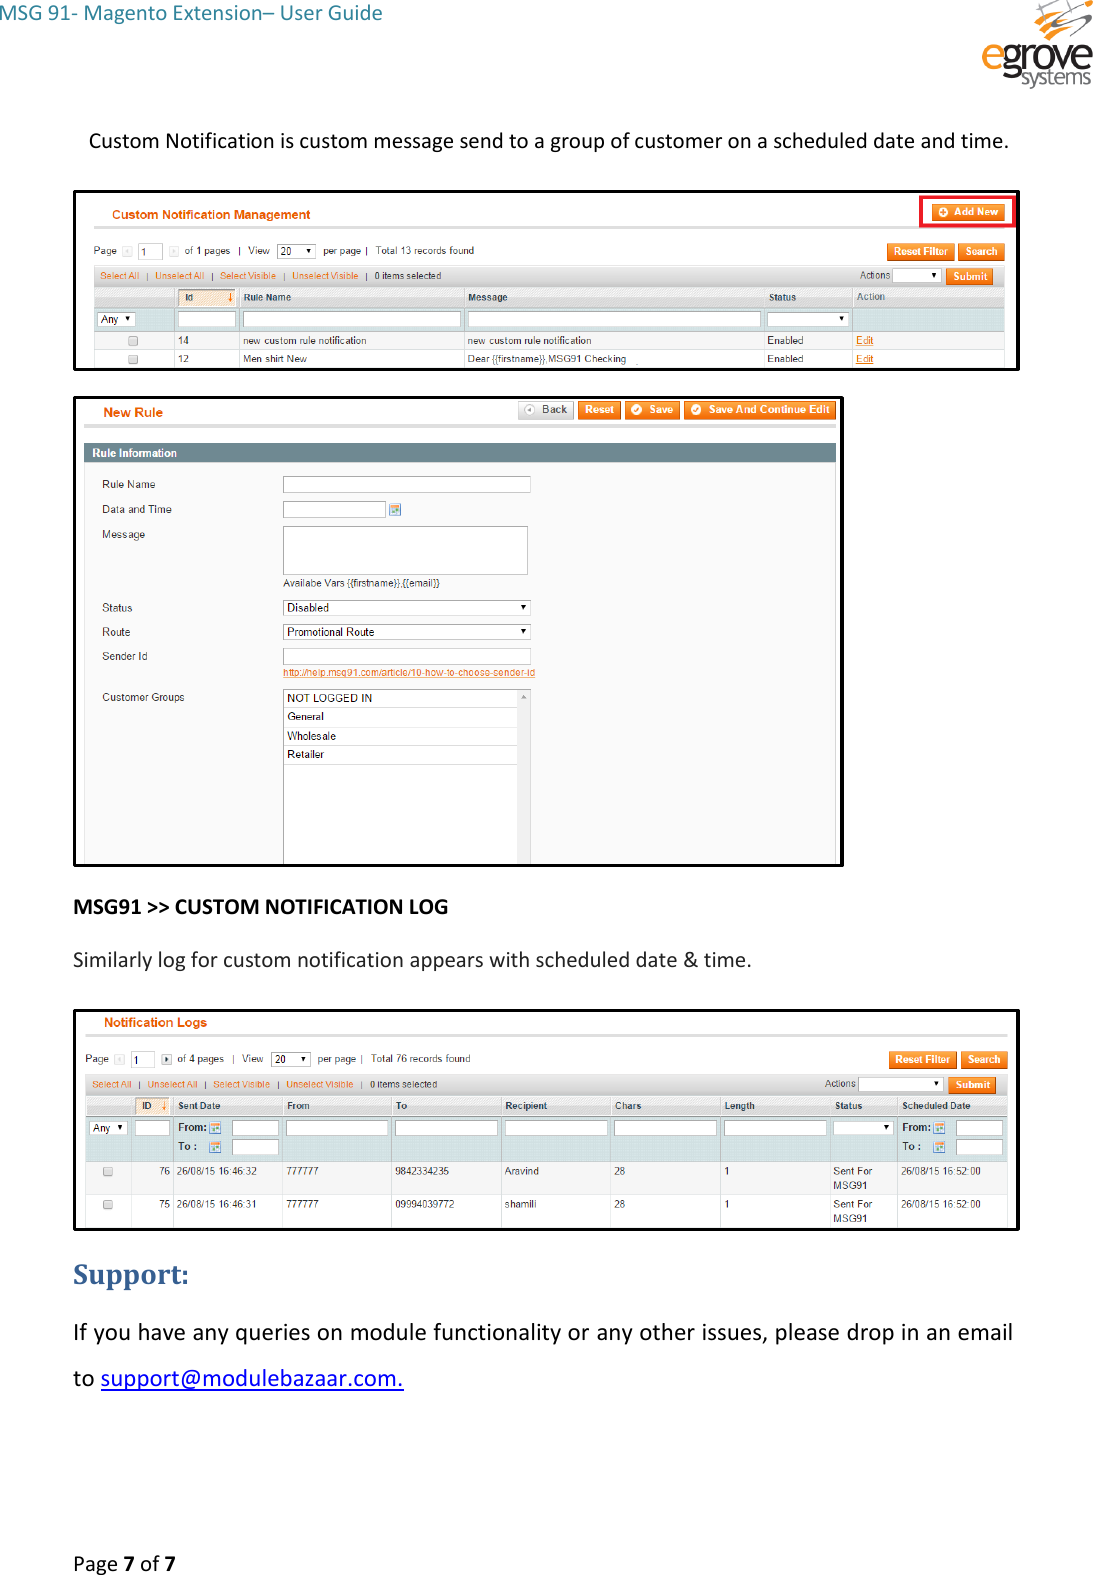Click the Add New button in Custom Notification Management
The height and width of the screenshot is (1575, 1093).
968,212
